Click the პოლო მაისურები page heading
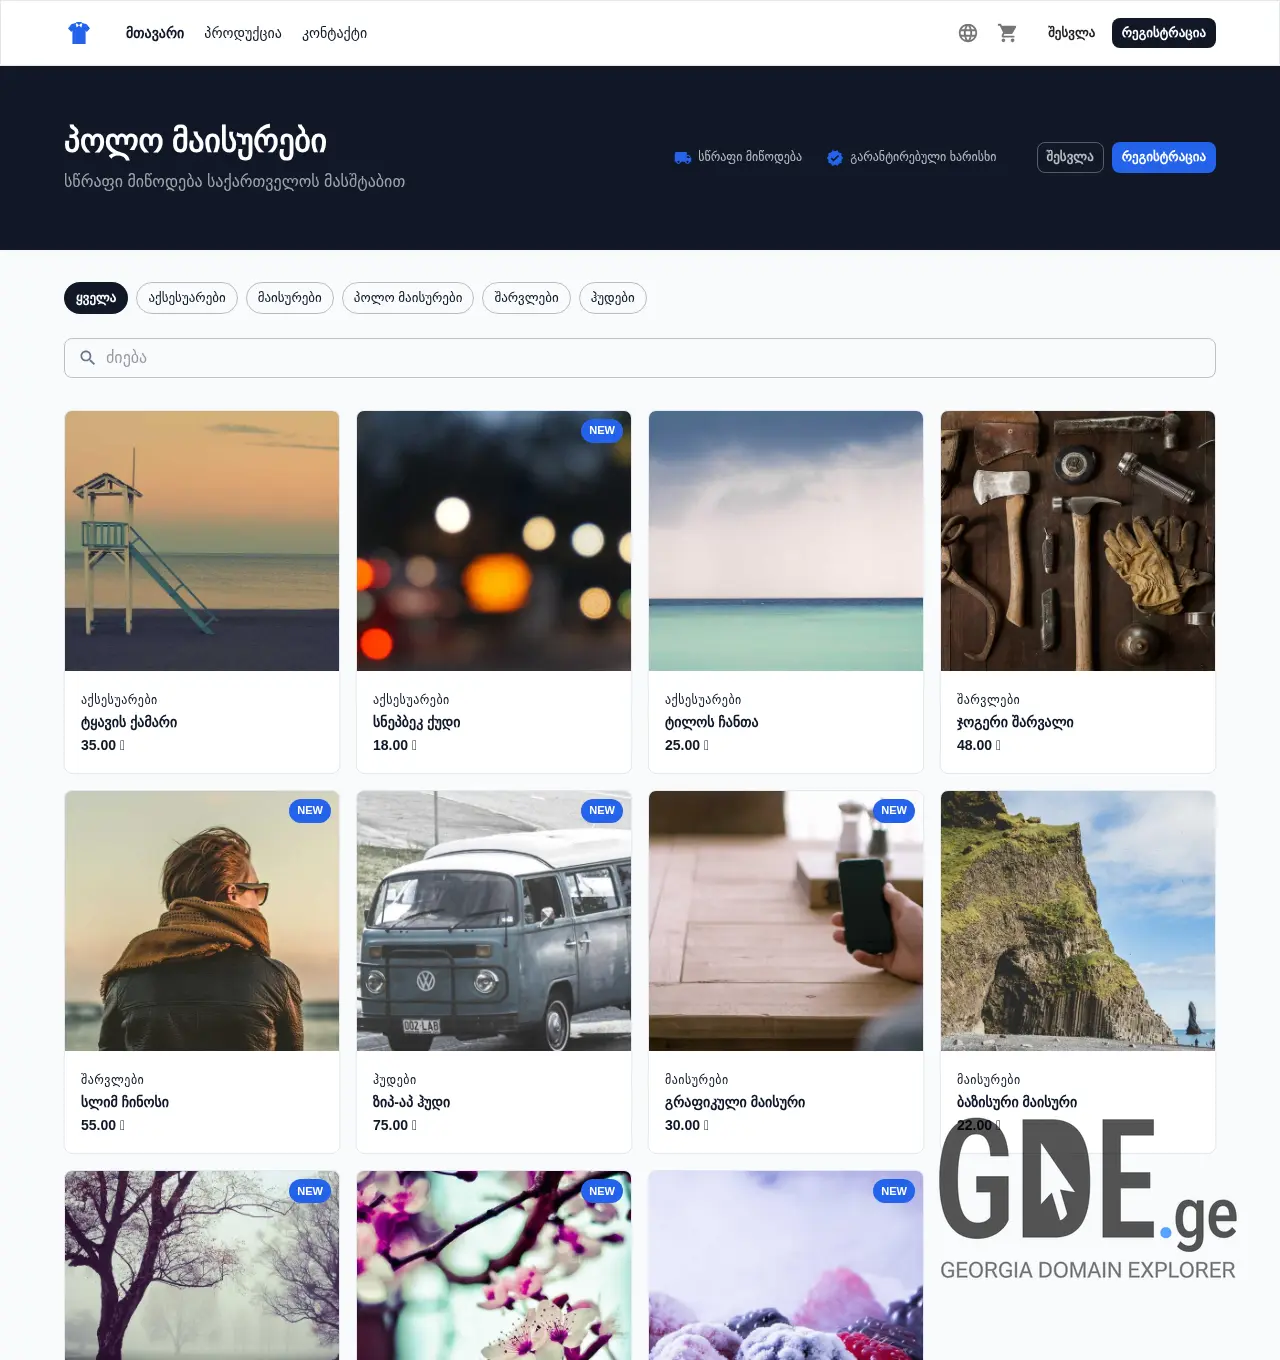 click(196, 141)
